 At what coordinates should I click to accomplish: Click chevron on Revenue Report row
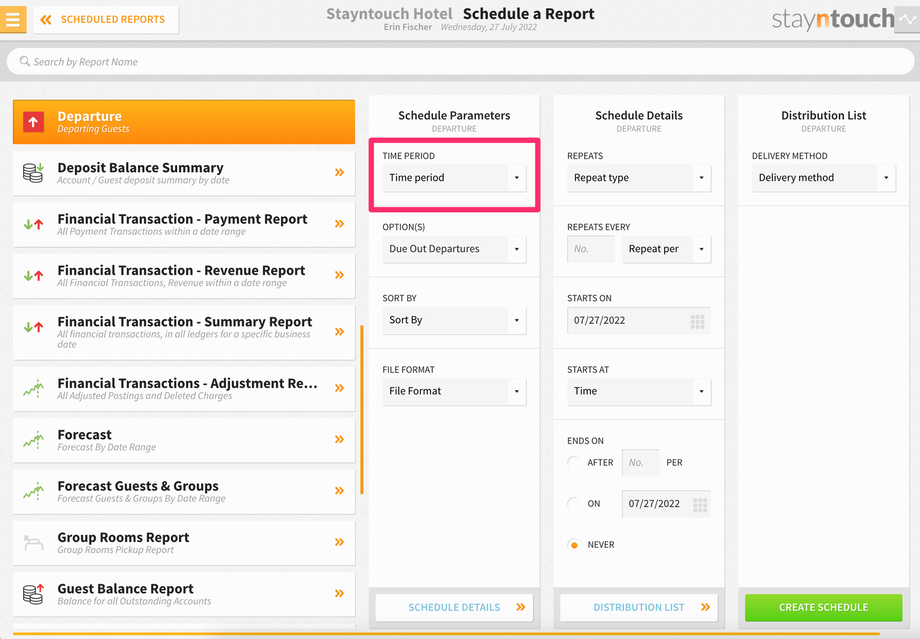(x=339, y=275)
